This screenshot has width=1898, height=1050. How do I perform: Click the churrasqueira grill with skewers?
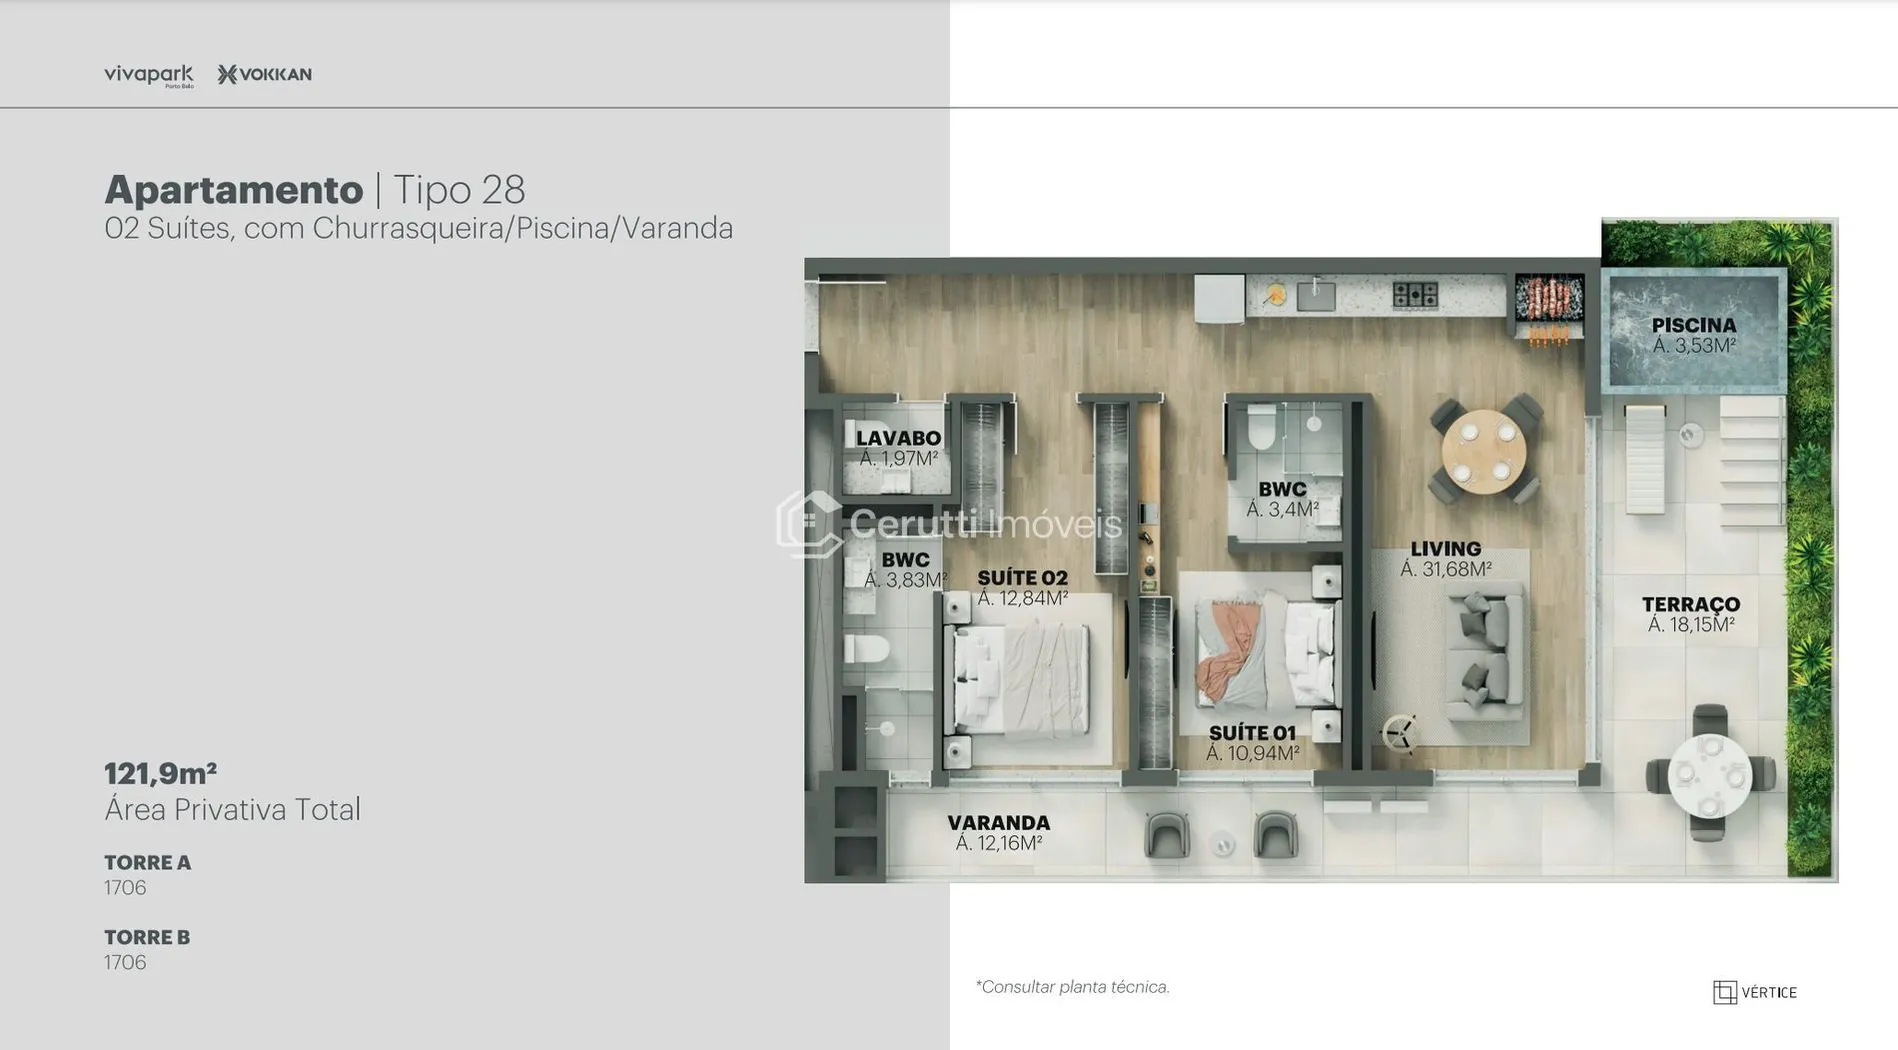click(1548, 299)
